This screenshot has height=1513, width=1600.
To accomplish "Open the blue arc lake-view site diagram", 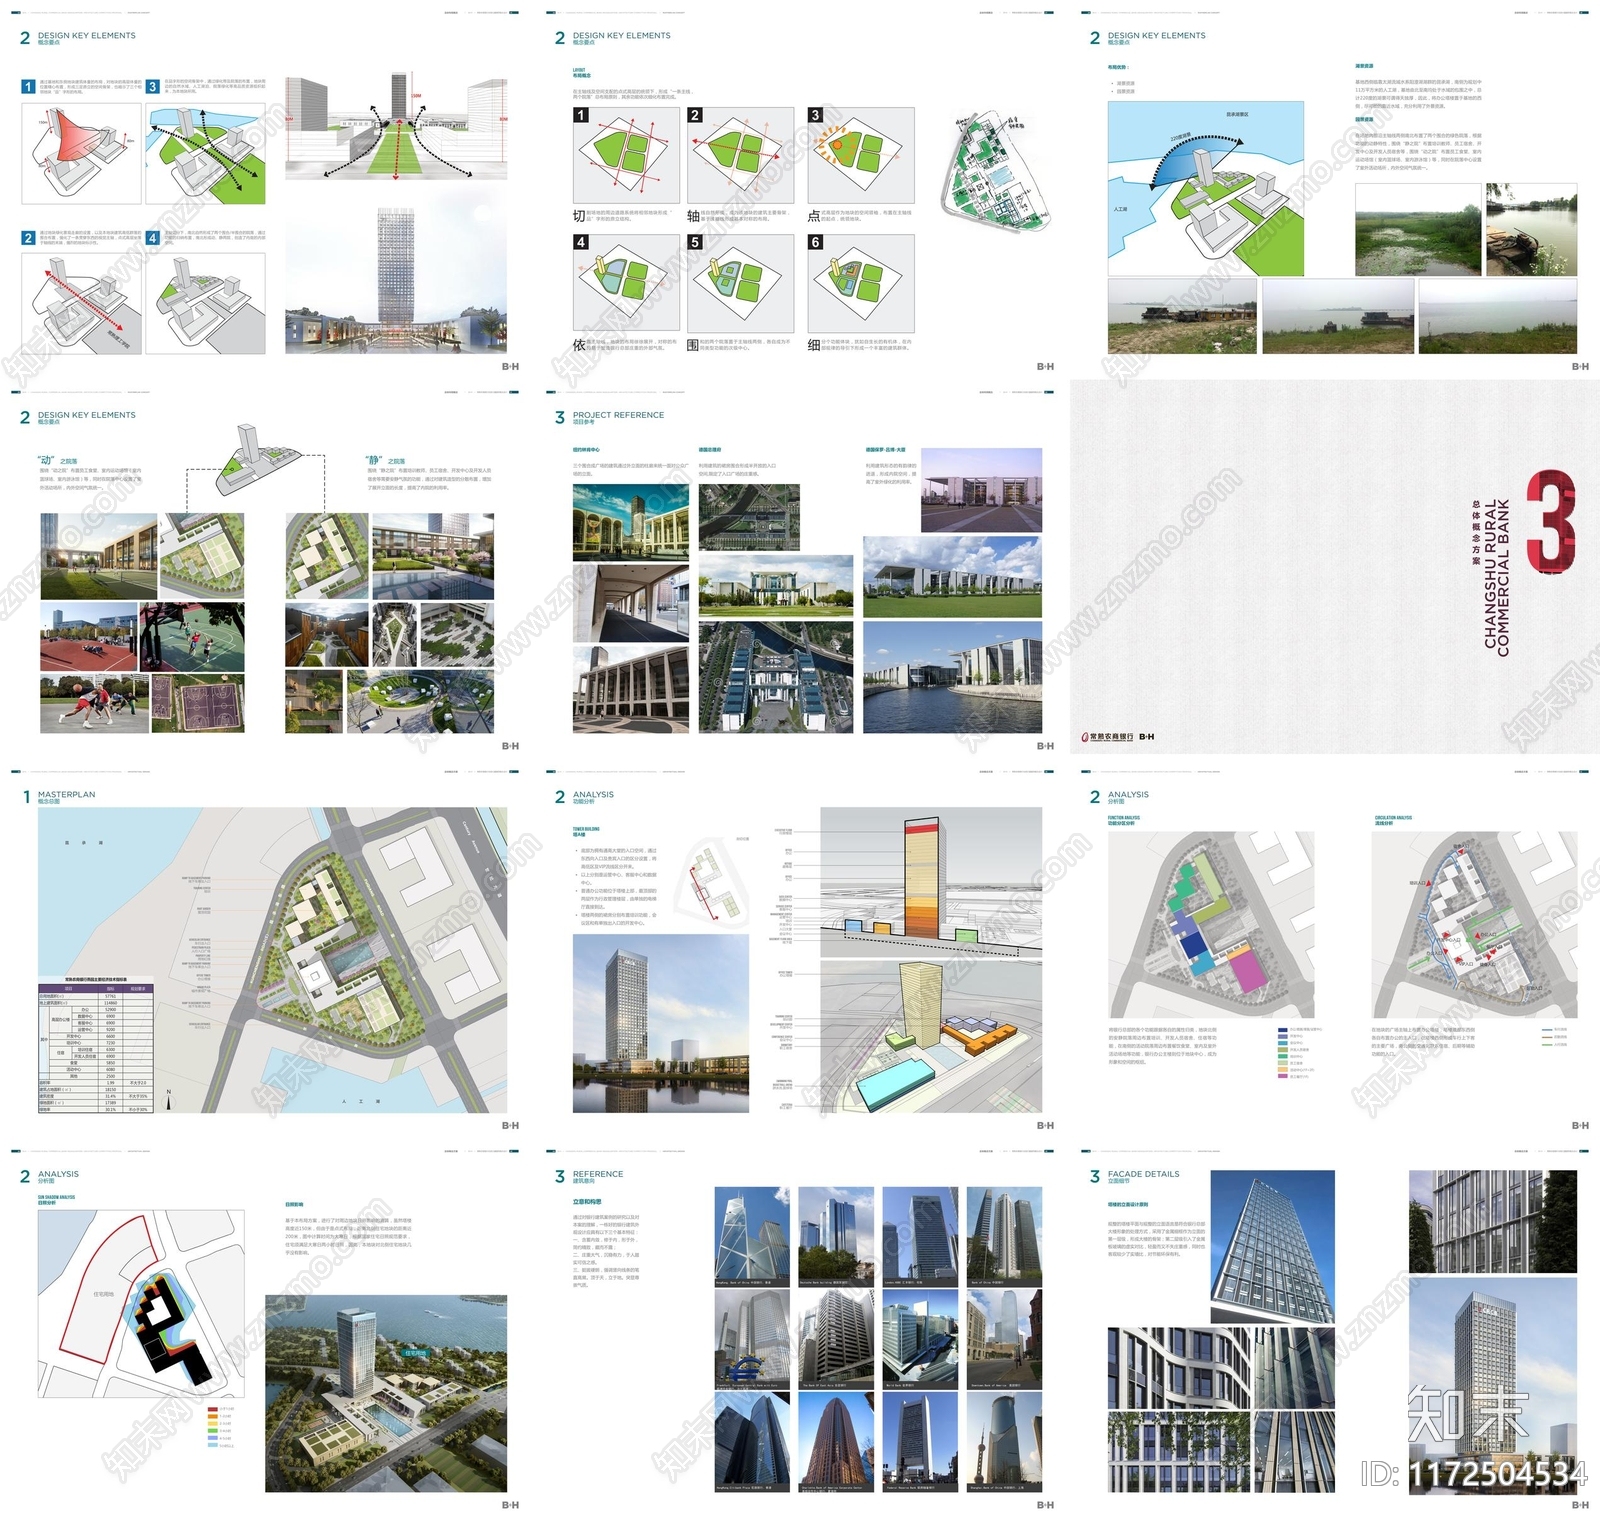I will click(1206, 189).
